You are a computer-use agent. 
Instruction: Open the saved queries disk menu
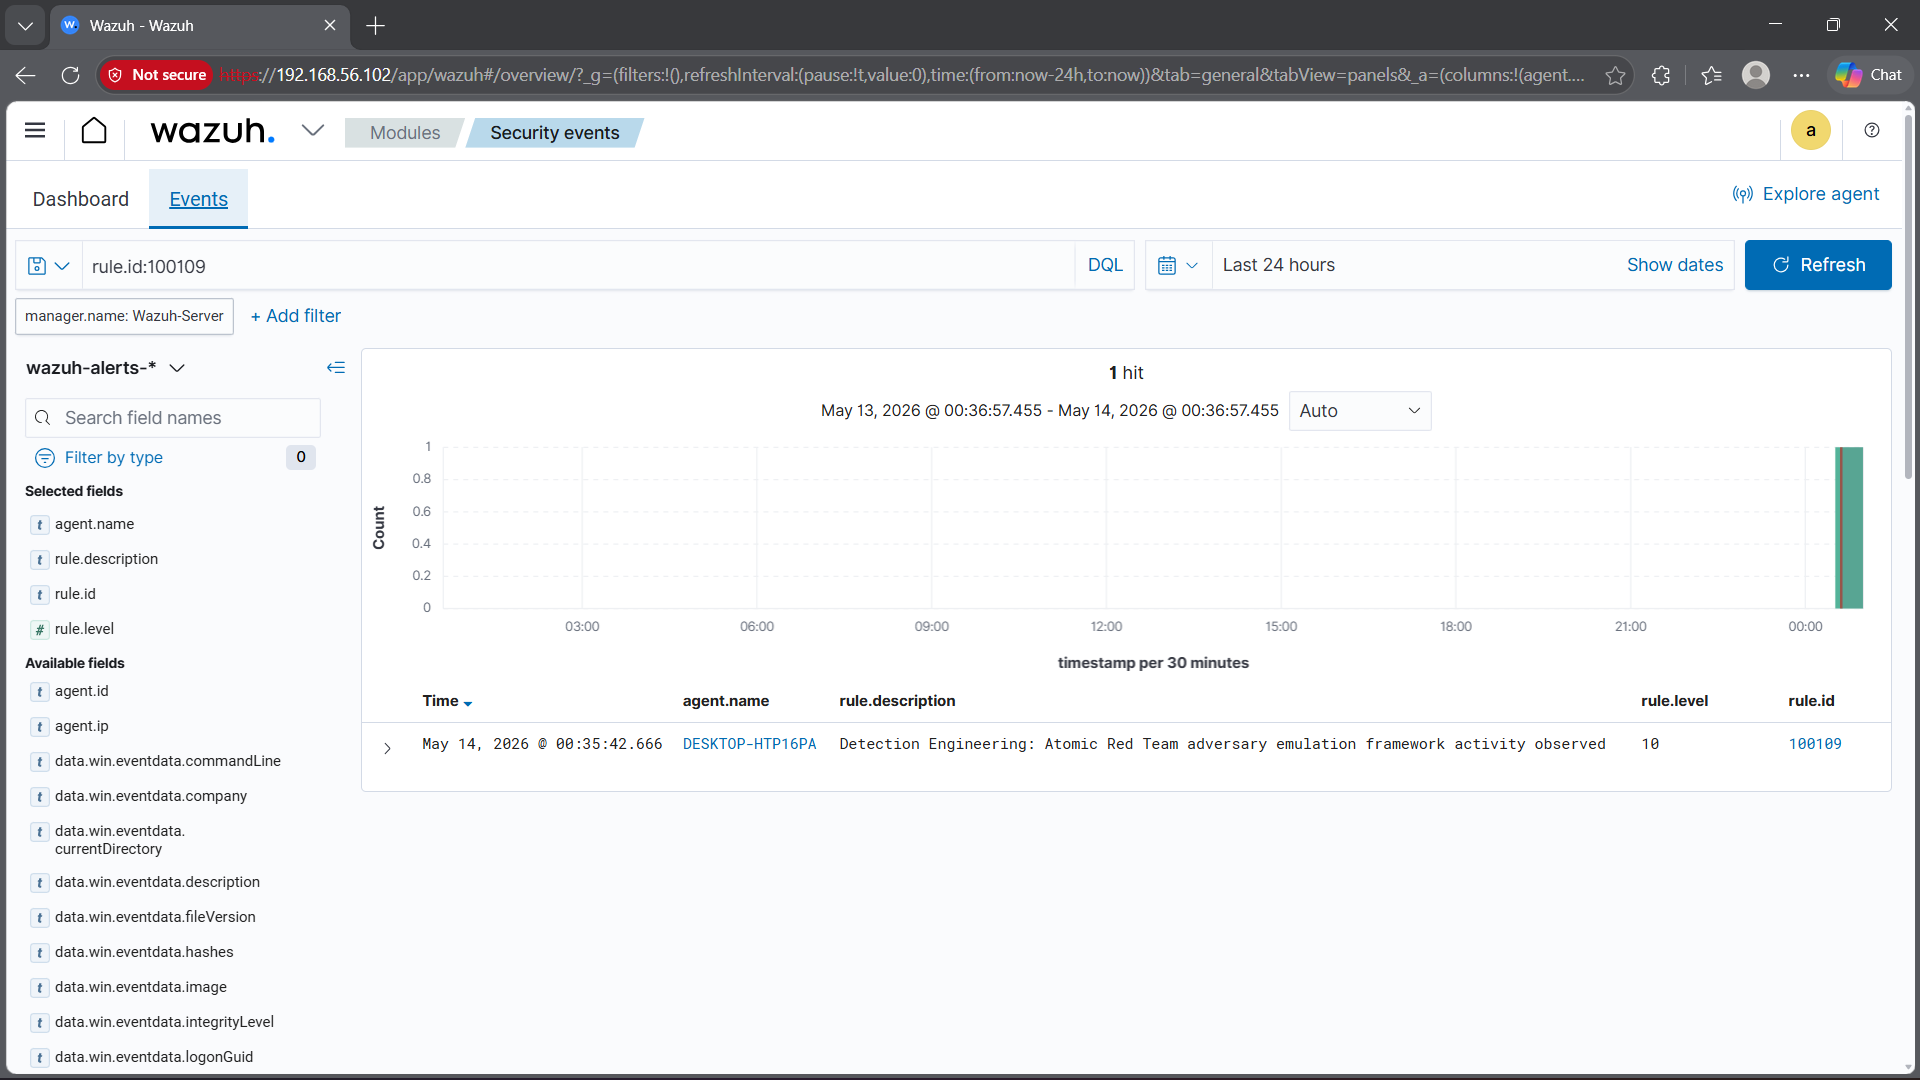coord(49,266)
